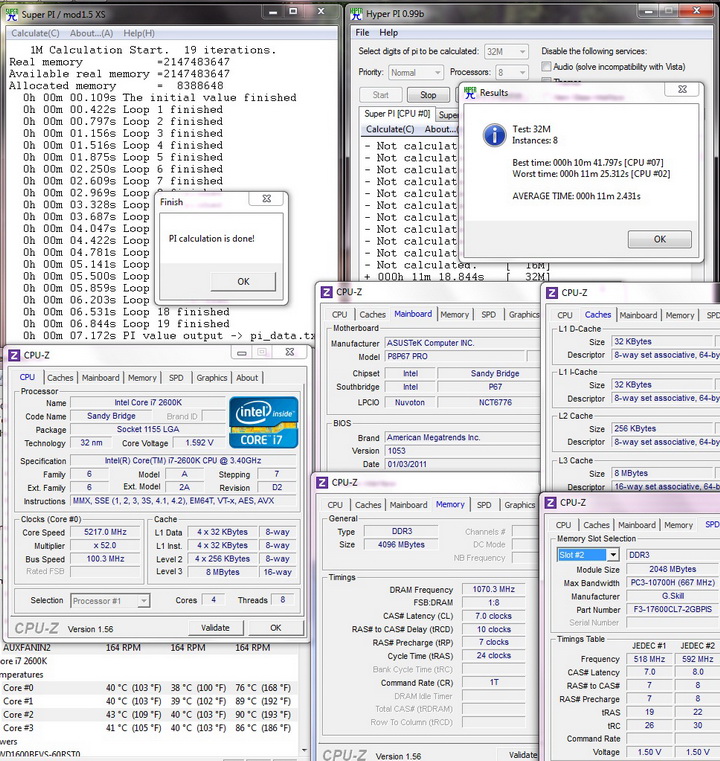Click the Z icon of the CPU-Z Caches window
Screen dimensions: 720x761
552,293
